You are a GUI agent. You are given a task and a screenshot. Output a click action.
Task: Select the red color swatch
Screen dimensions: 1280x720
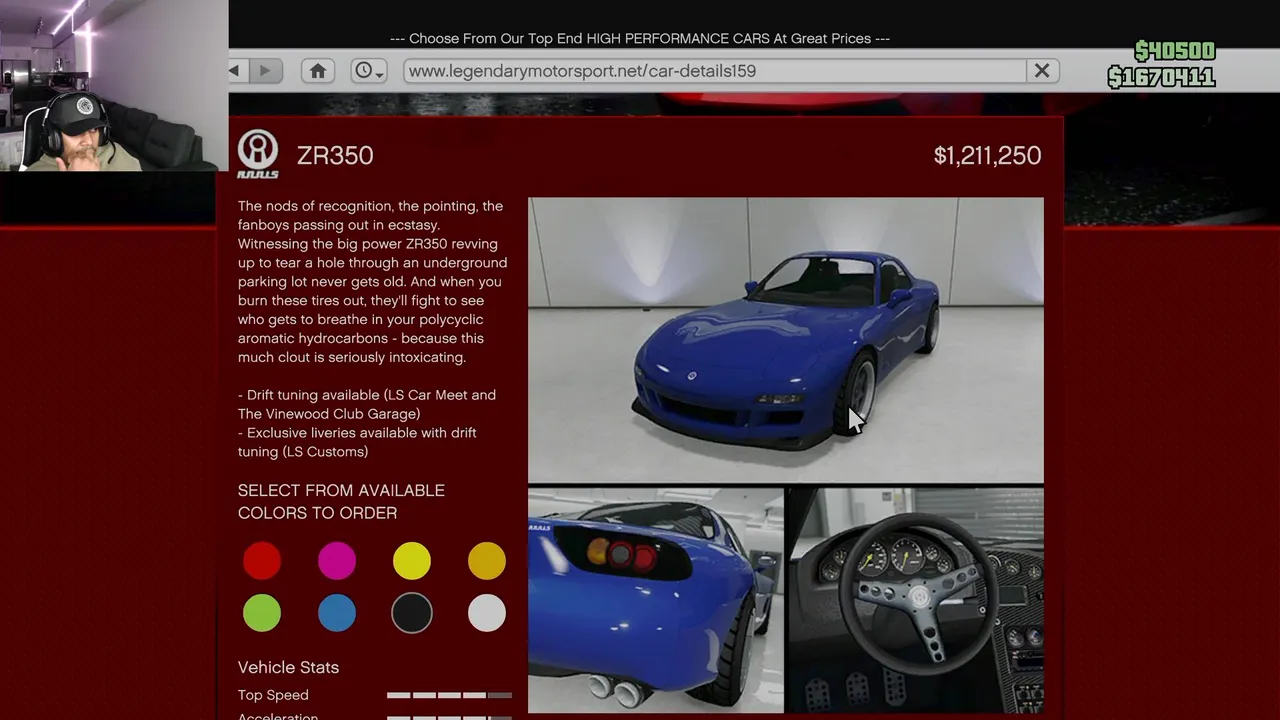click(x=262, y=561)
